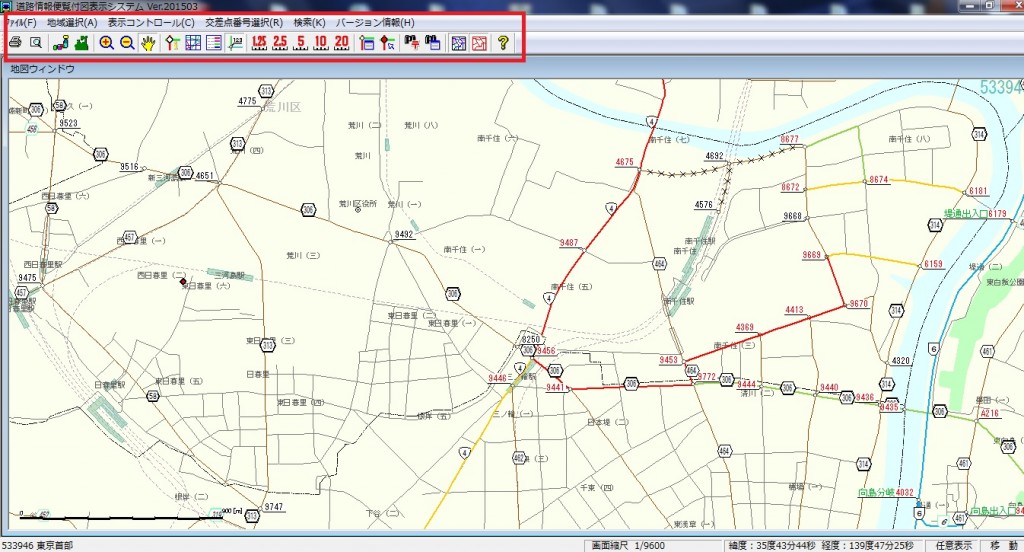Image resolution: width=1024 pixels, height=552 pixels.
Task: Click the green map area icon
Action: point(82,43)
